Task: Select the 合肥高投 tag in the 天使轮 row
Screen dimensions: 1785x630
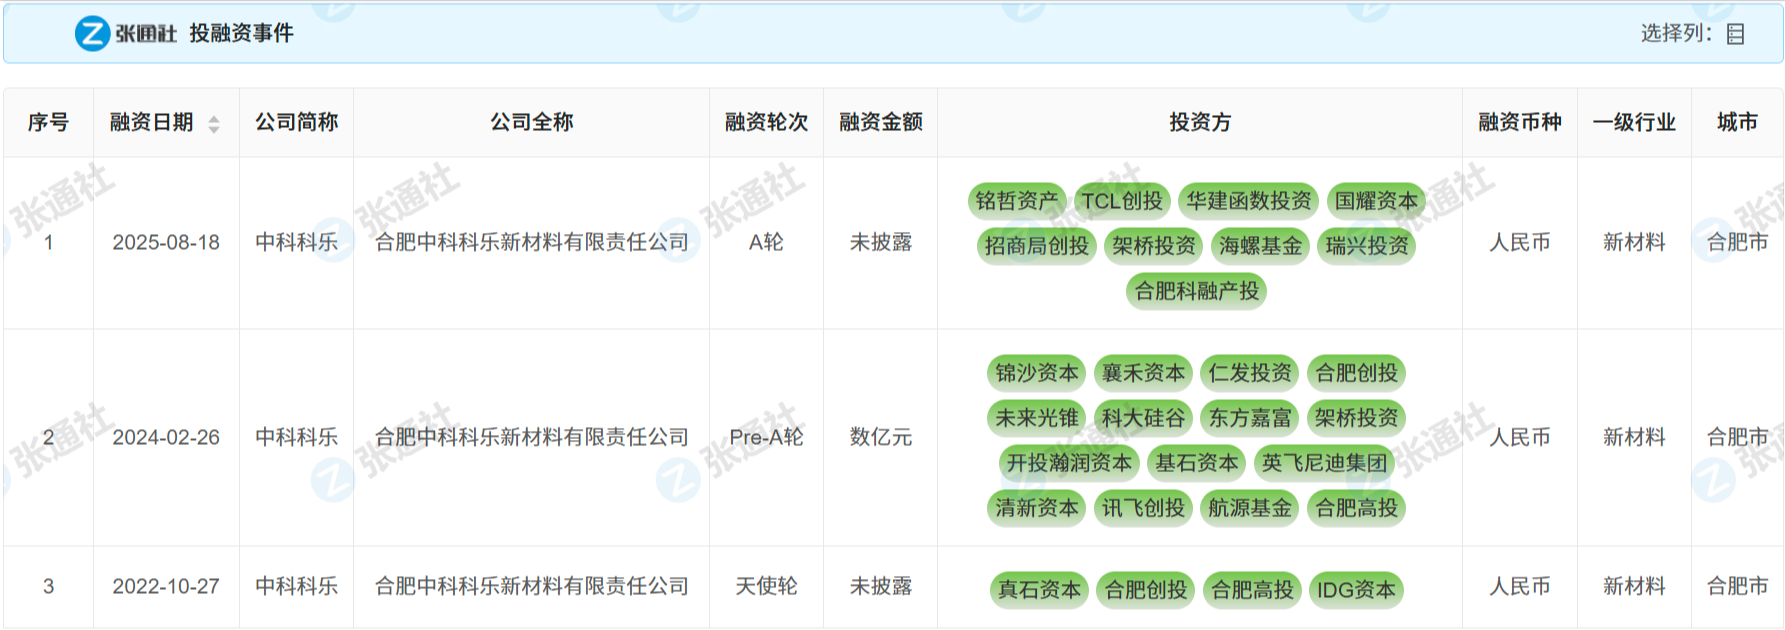Action: [1253, 590]
